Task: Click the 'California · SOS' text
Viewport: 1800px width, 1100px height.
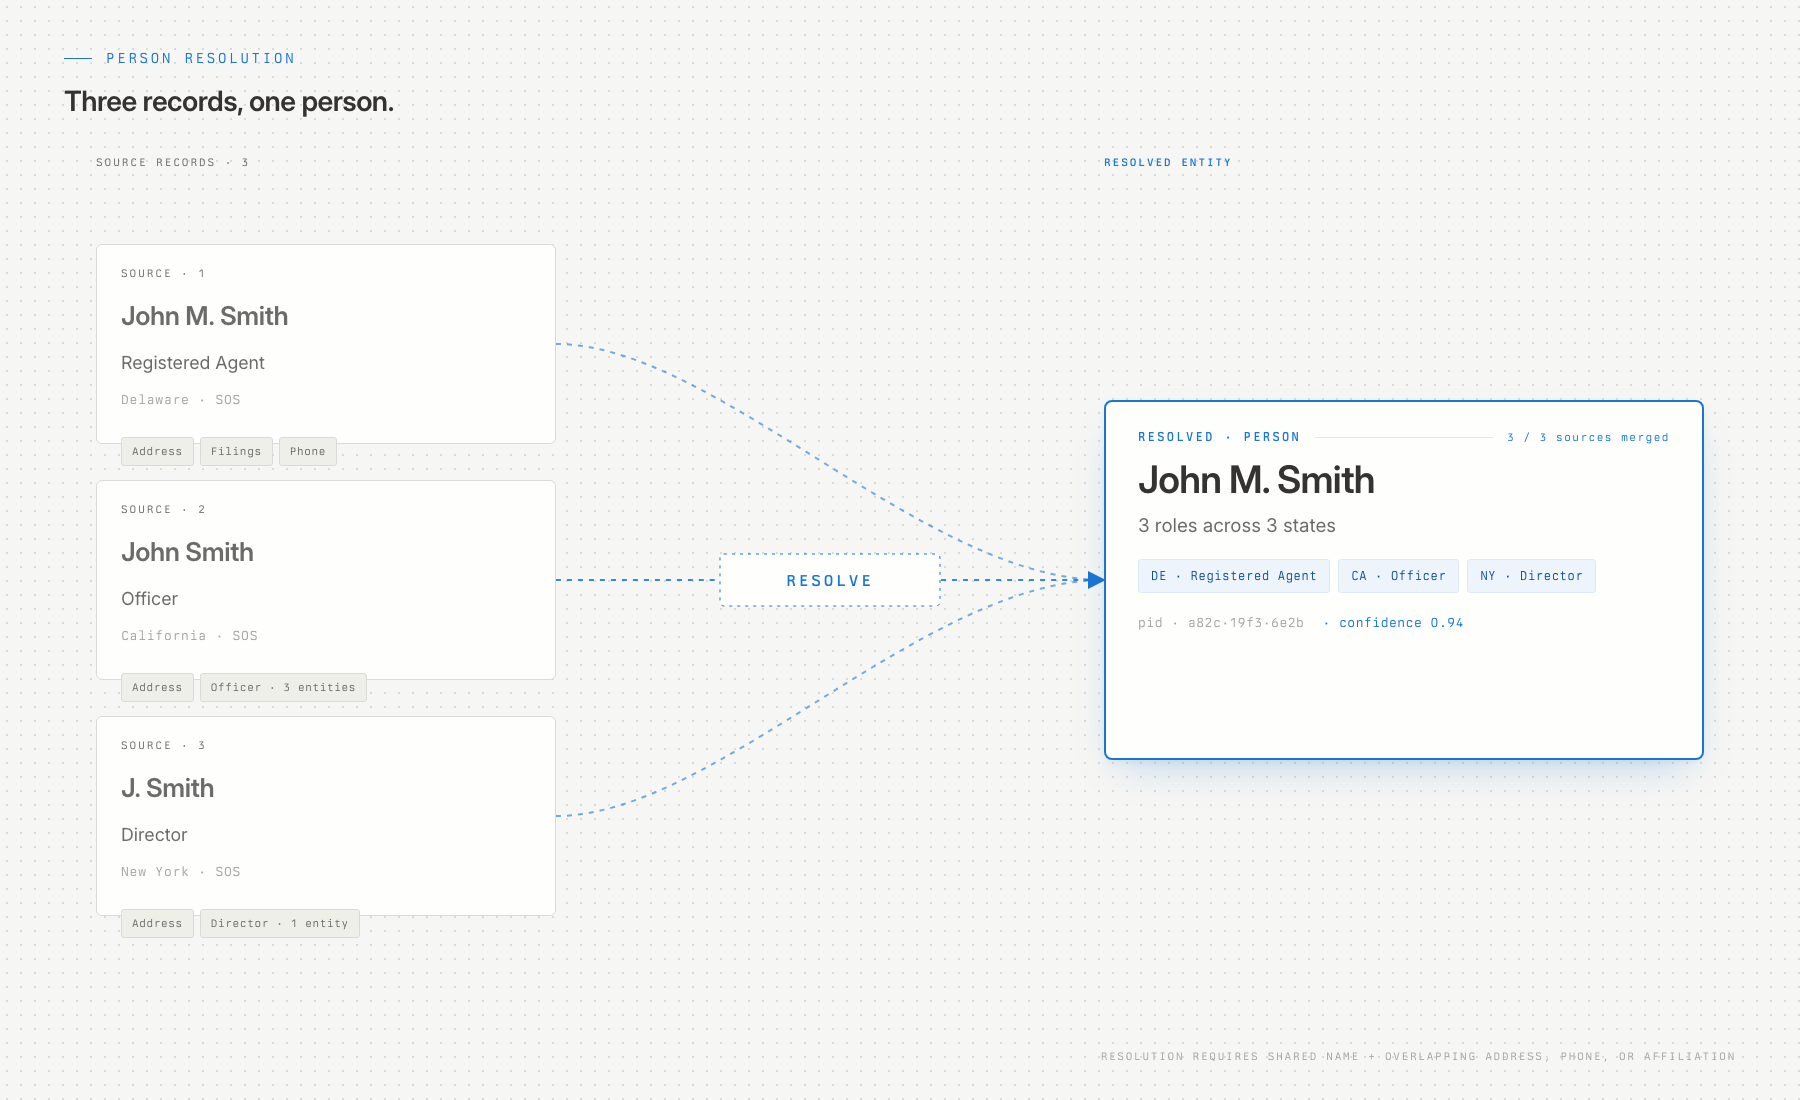Action: 189,636
